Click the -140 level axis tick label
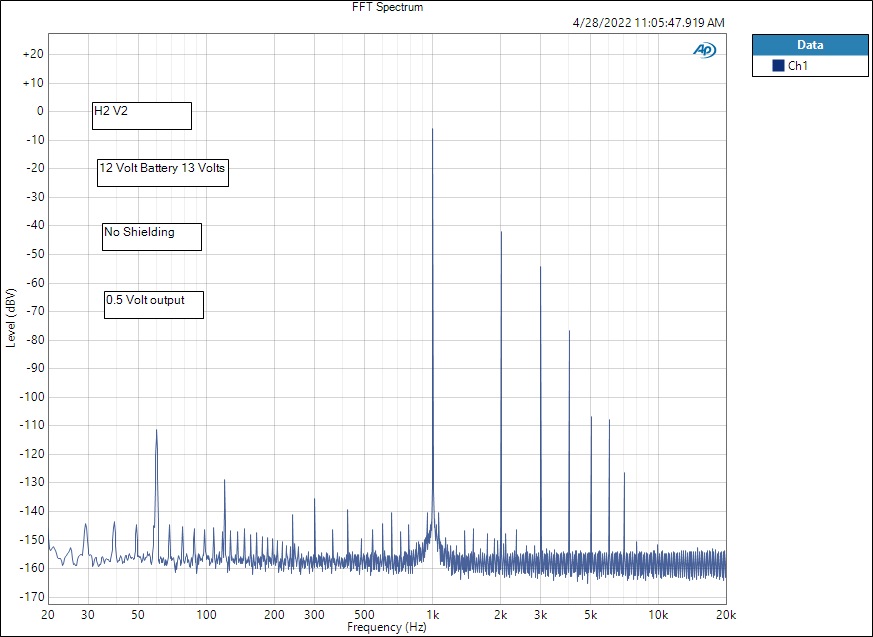The width and height of the screenshot is (873, 637). tap(31, 511)
